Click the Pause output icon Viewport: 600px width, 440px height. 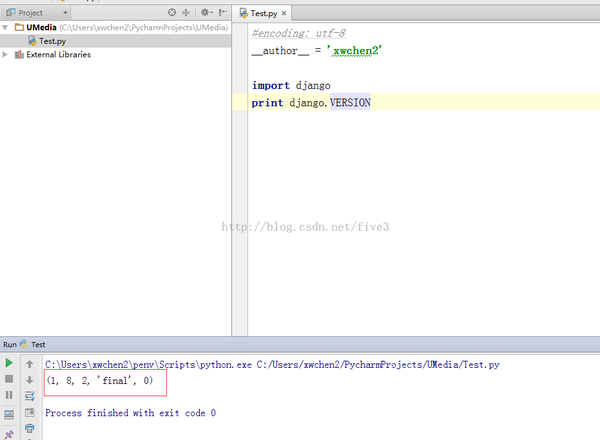click(9, 396)
